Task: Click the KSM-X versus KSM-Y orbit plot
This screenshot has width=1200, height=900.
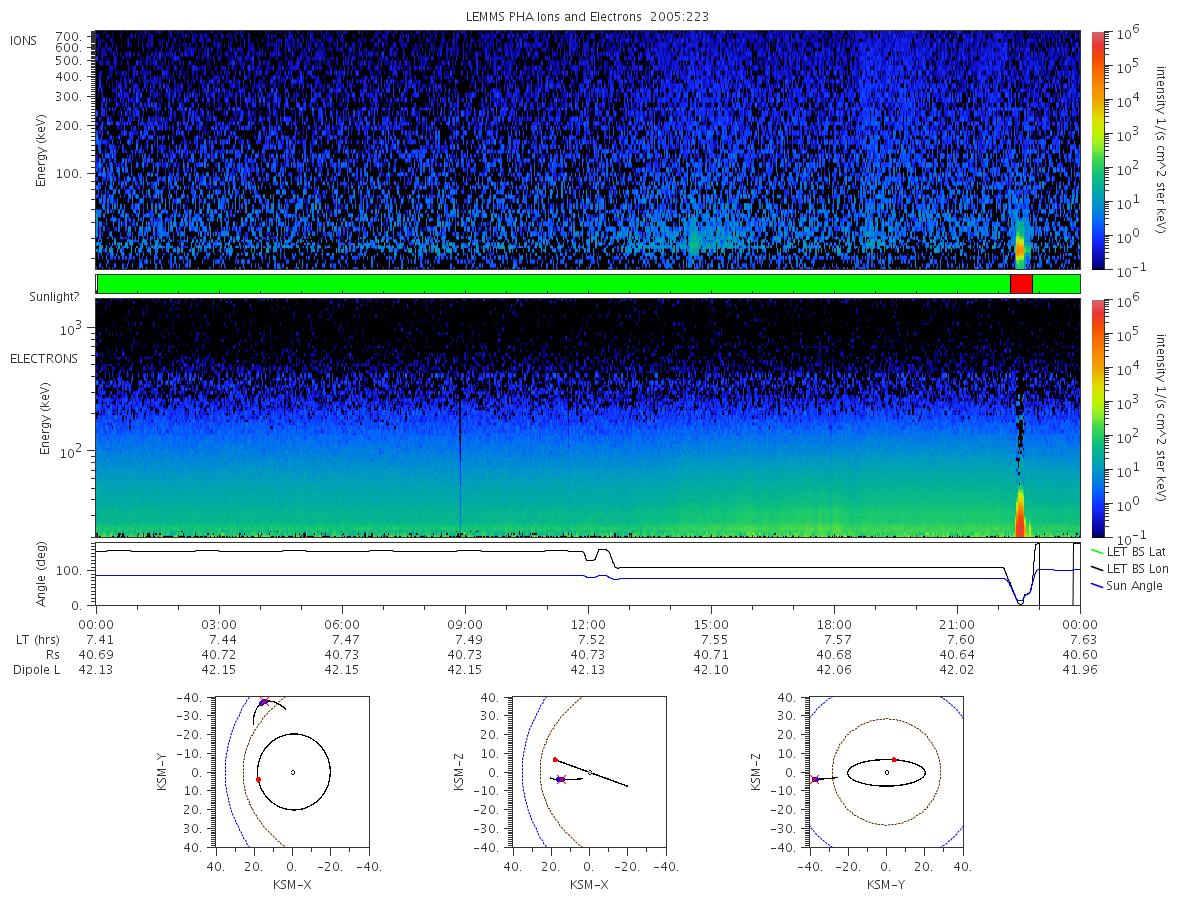Action: click(291, 772)
